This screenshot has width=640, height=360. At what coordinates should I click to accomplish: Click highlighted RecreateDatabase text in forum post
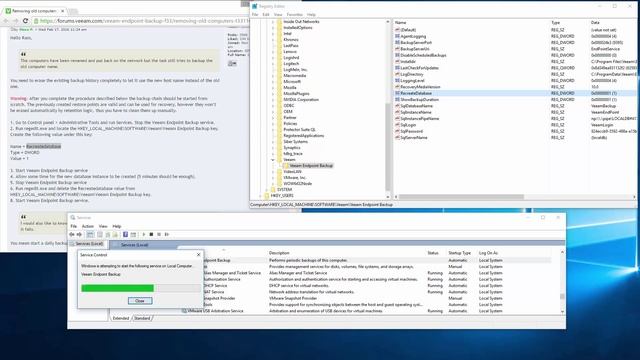tap(44, 146)
